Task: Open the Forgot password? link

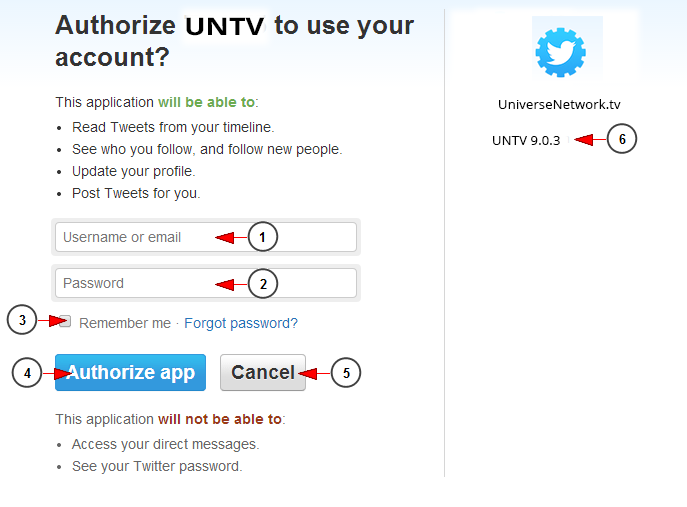Action: (241, 323)
